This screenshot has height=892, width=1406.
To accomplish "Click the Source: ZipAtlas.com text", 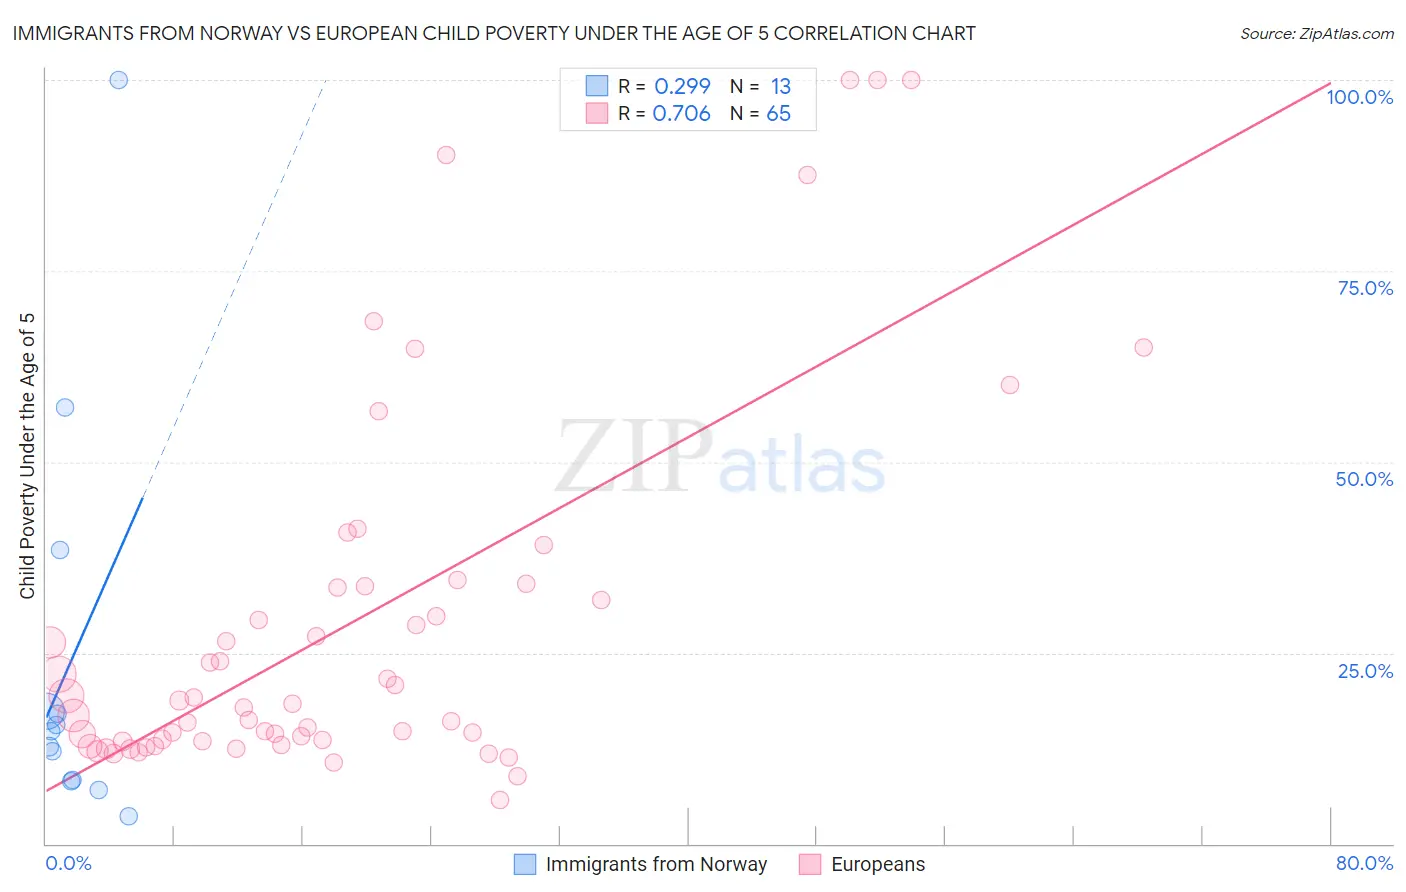I will coord(1317,34).
